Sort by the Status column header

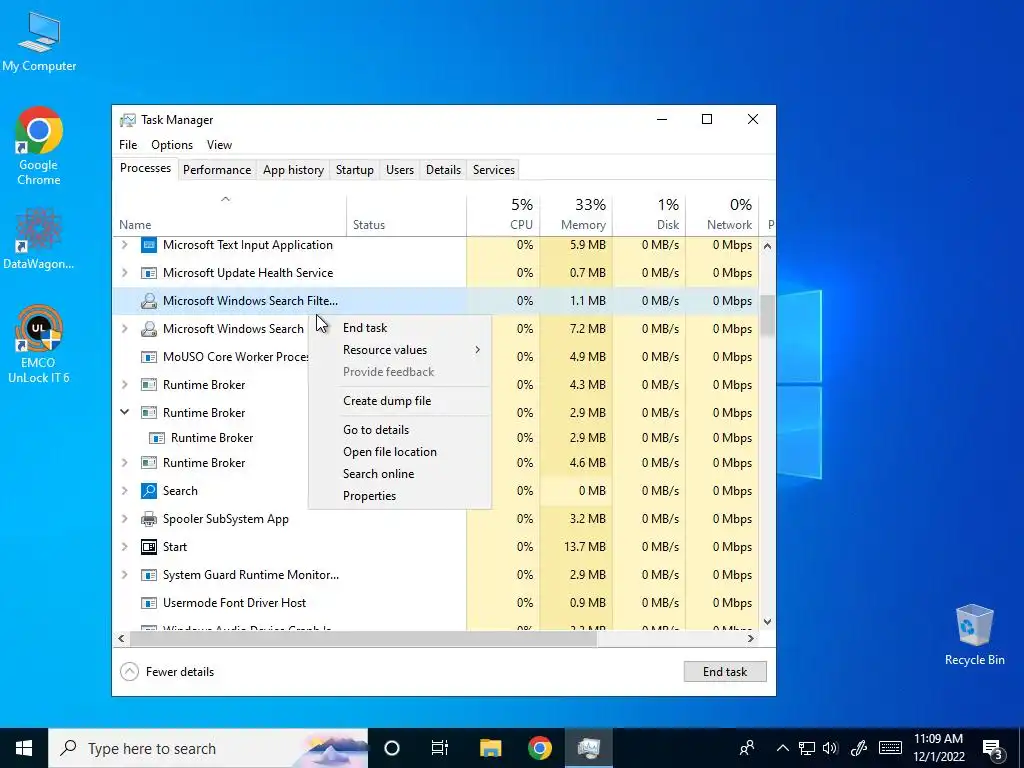coord(406,215)
